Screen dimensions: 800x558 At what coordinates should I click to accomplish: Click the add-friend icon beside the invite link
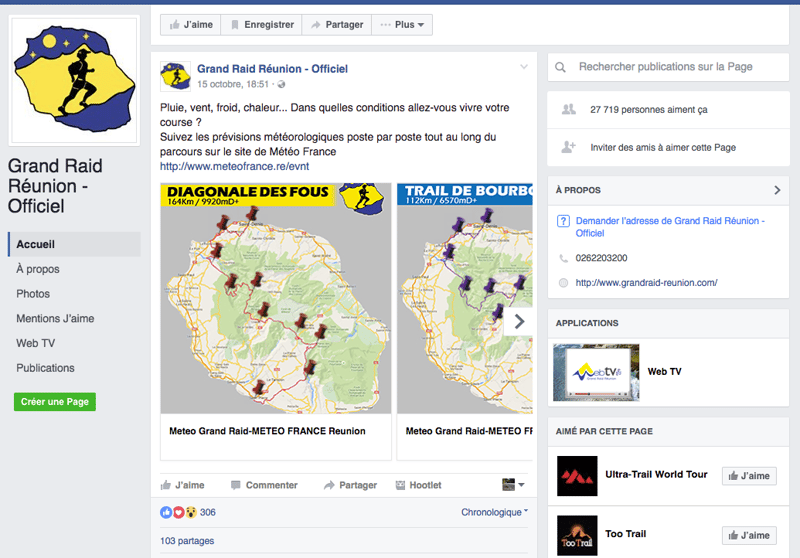tap(568, 147)
